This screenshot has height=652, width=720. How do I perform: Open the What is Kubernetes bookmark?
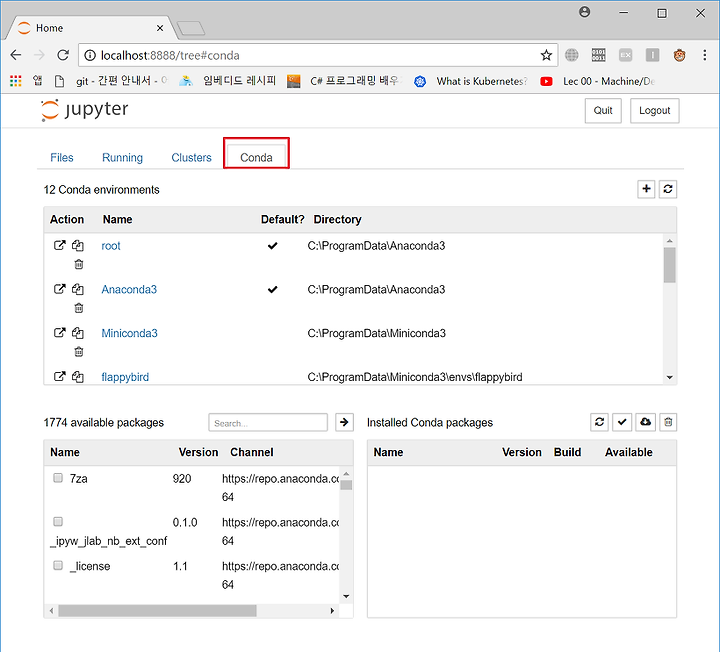tap(470, 81)
